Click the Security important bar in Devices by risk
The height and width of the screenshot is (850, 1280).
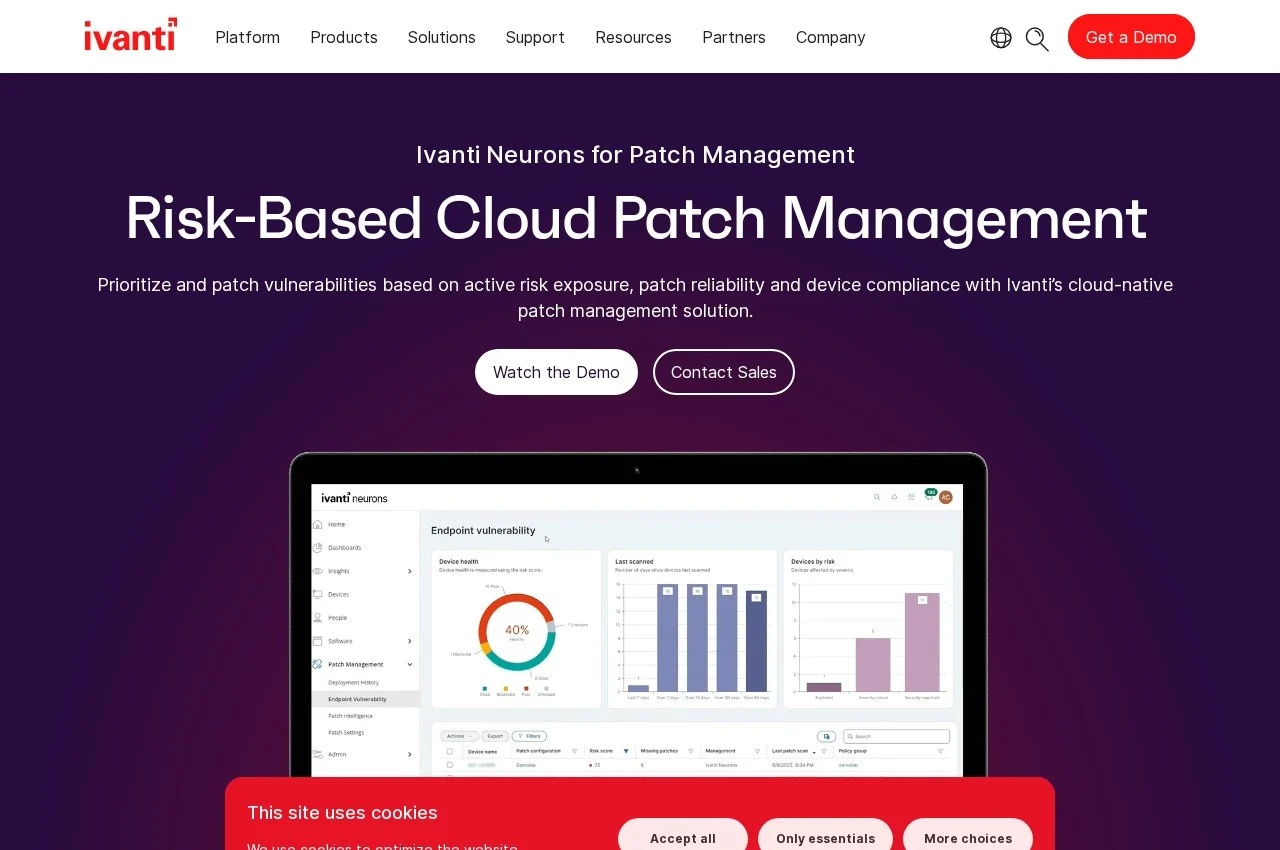(922, 642)
